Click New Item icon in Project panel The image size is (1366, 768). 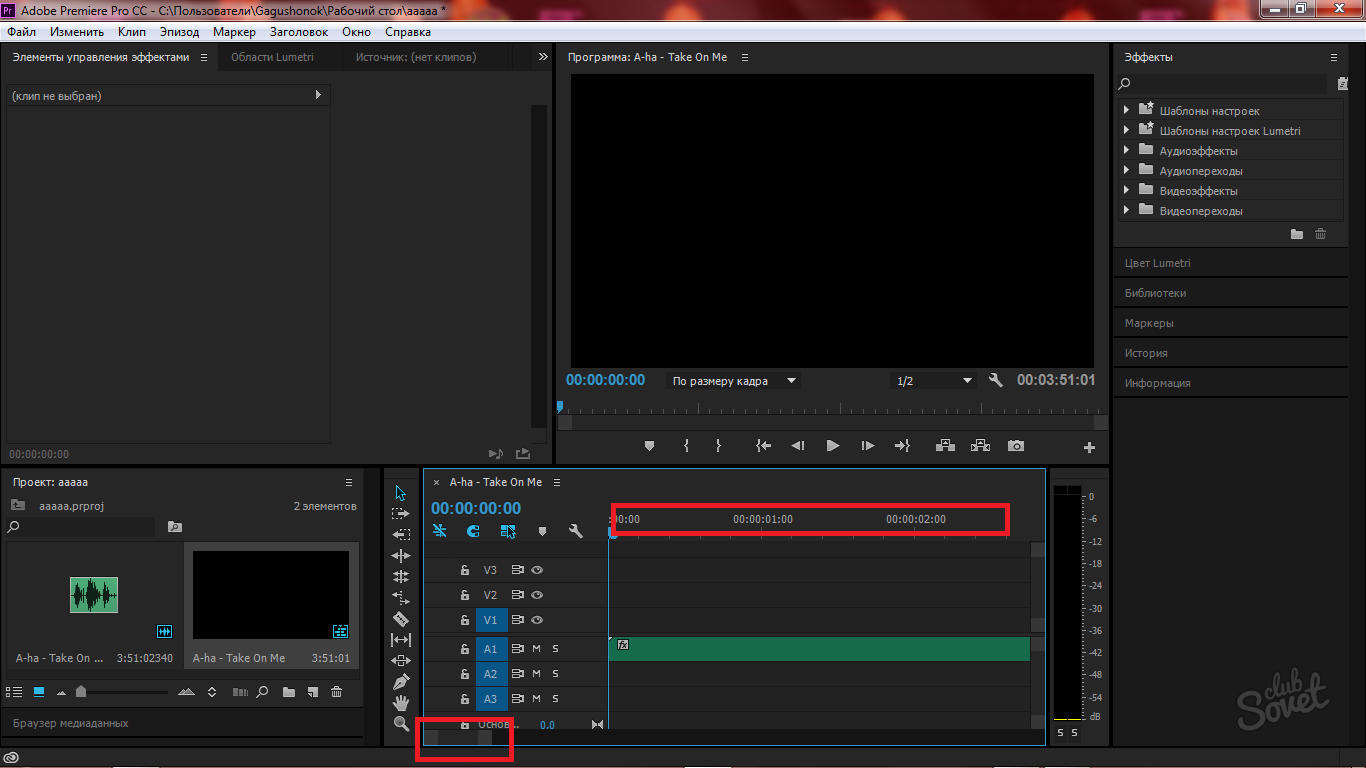click(x=312, y=692)
